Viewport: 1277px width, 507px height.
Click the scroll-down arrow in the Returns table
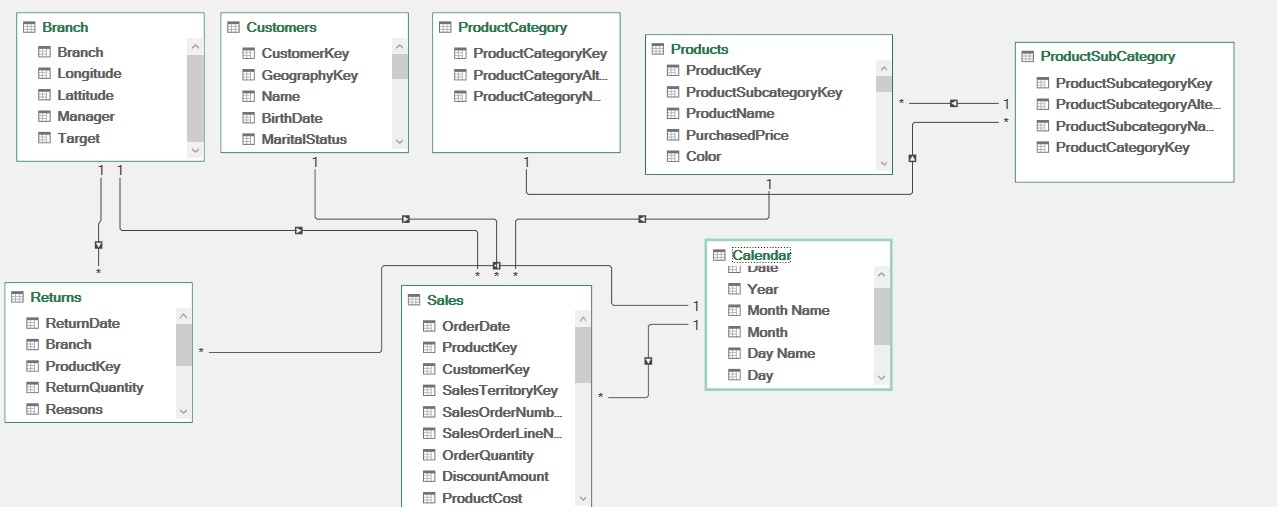(183, 411)
